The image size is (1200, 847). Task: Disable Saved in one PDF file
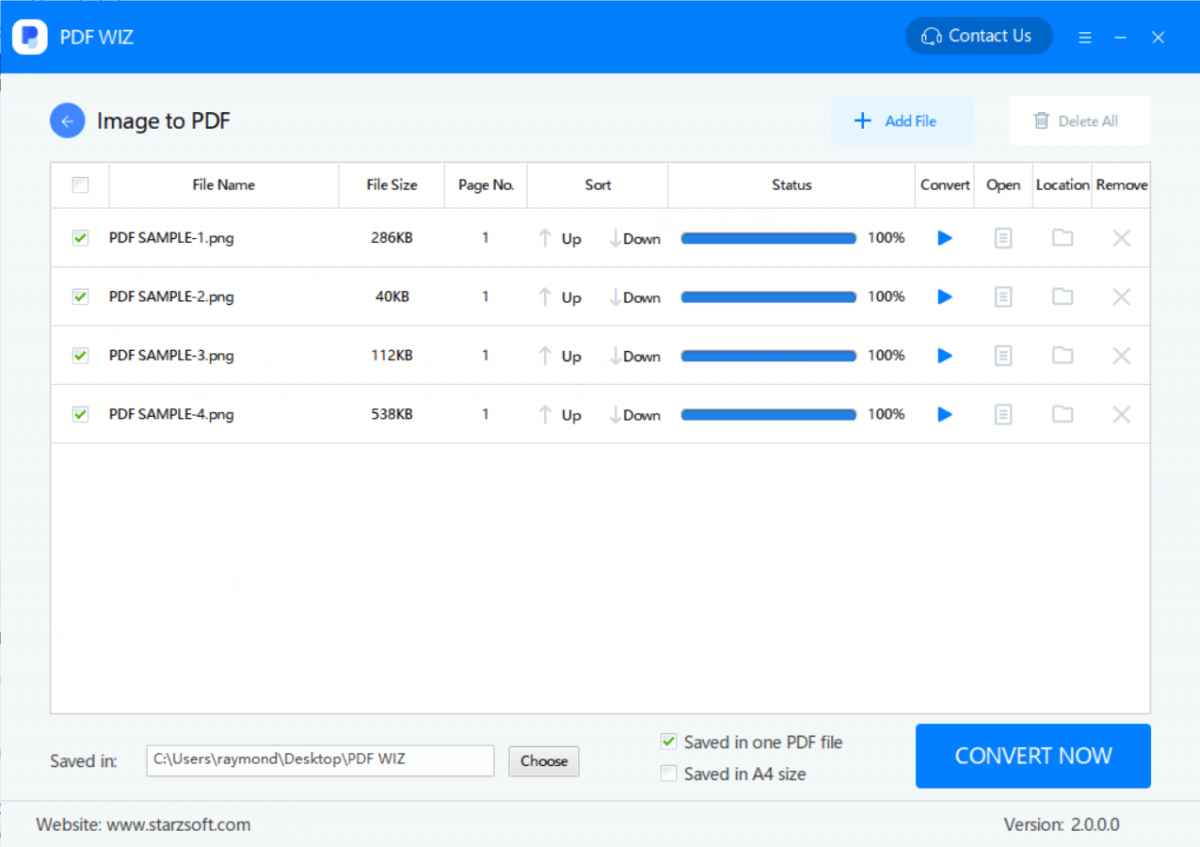click(x=668, y=742)
